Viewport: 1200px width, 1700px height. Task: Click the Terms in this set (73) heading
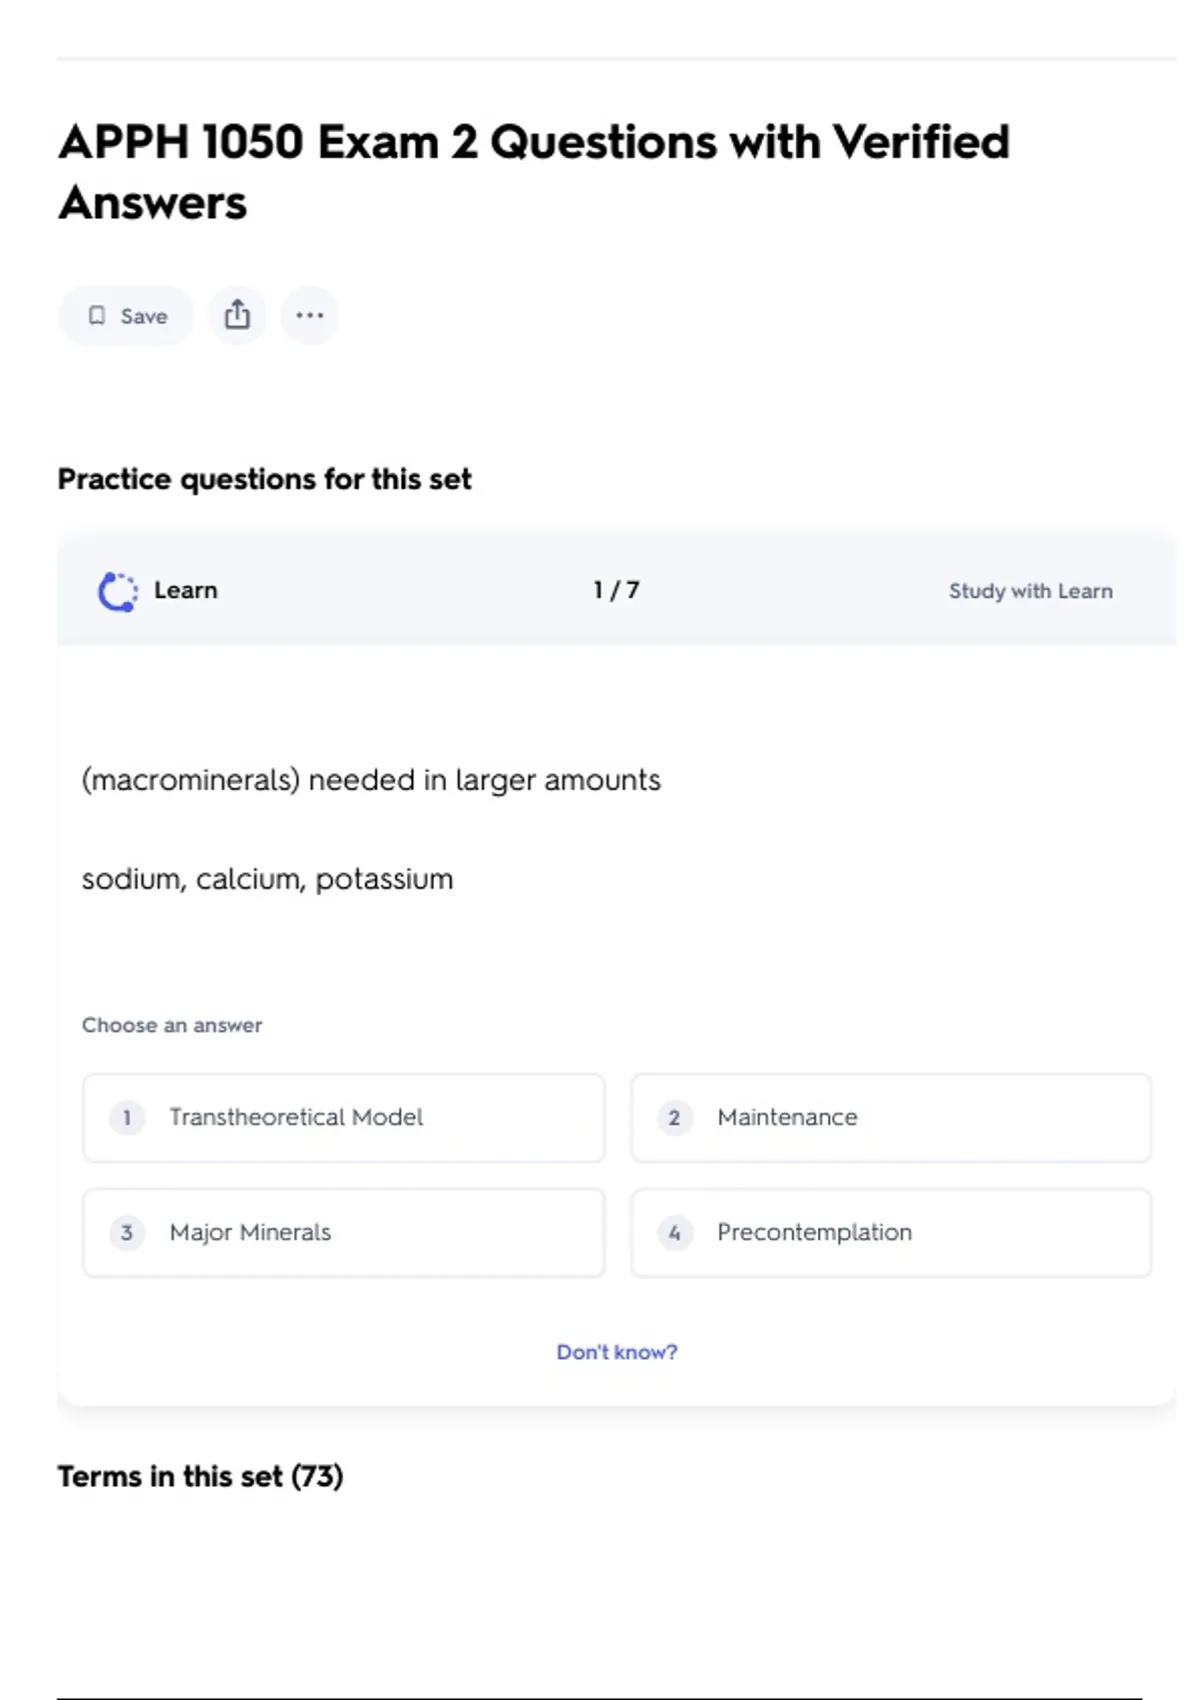click(200, 1476)
